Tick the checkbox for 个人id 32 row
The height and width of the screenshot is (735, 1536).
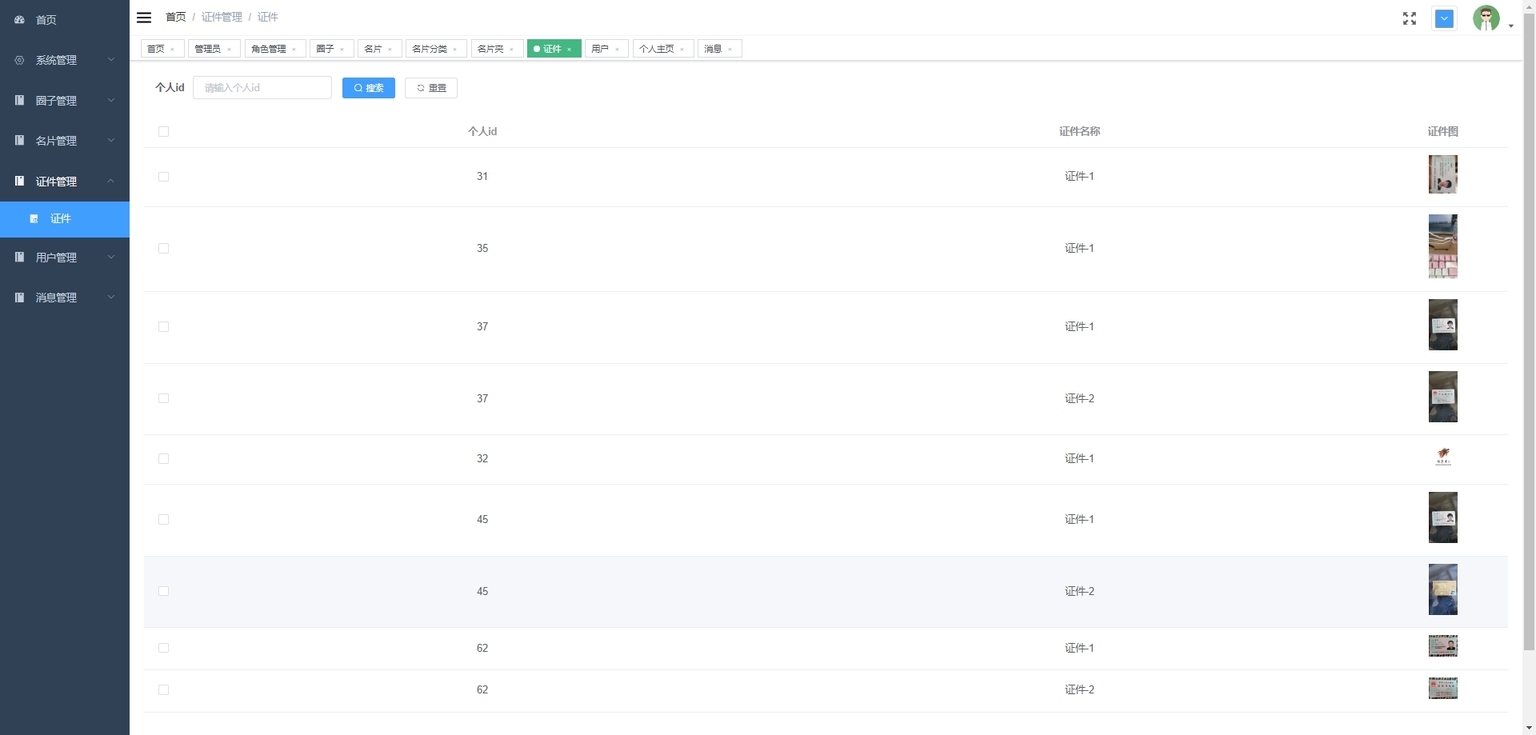click(x=164, y=459)
